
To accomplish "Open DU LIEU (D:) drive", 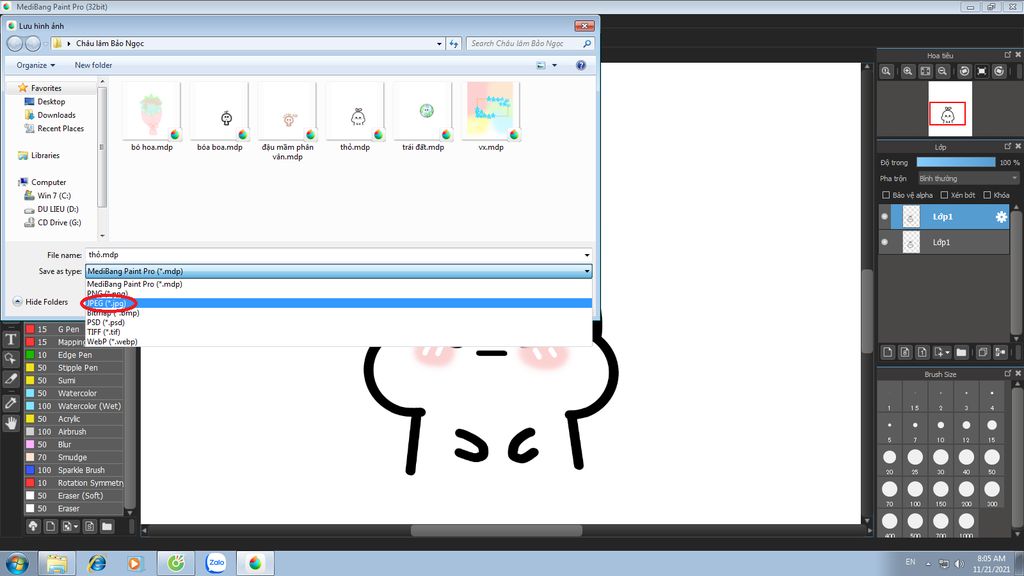I will click(57, 209).
